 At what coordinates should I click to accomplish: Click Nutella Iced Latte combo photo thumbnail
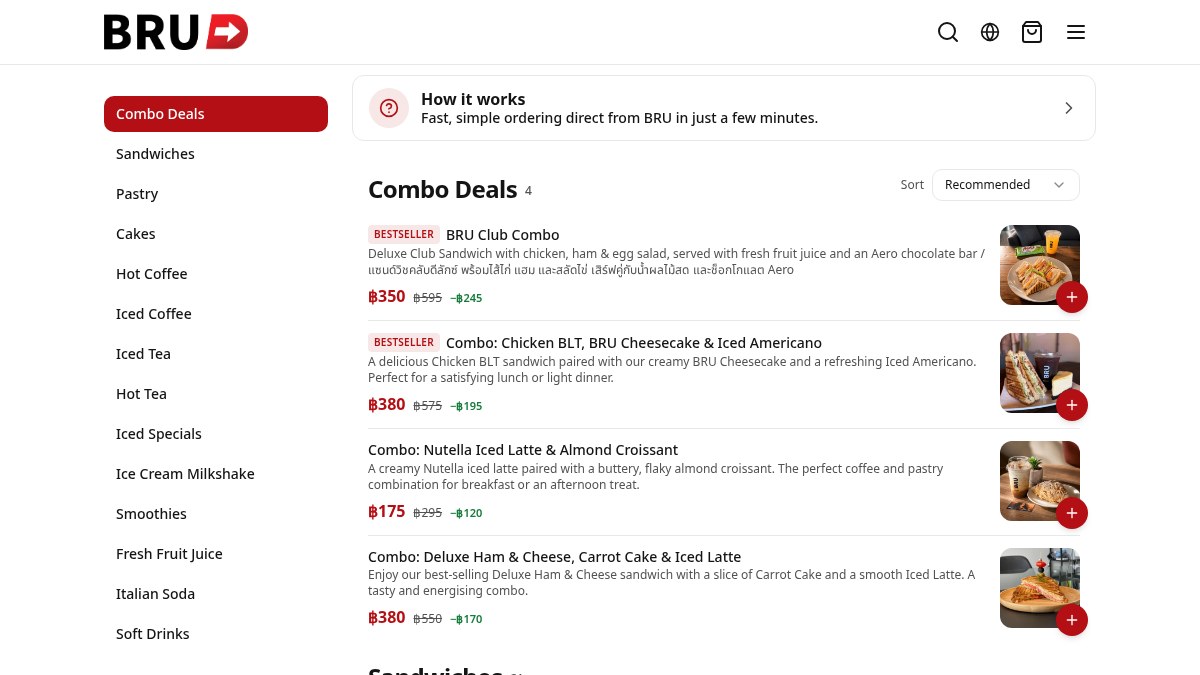(x=1040, y=481)
